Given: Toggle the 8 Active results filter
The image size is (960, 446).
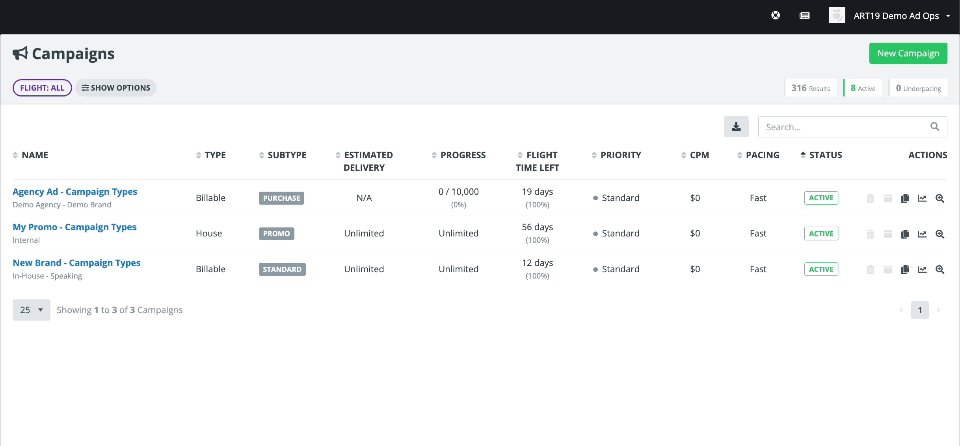Looking at the screenshot, I should pos(863,88).
